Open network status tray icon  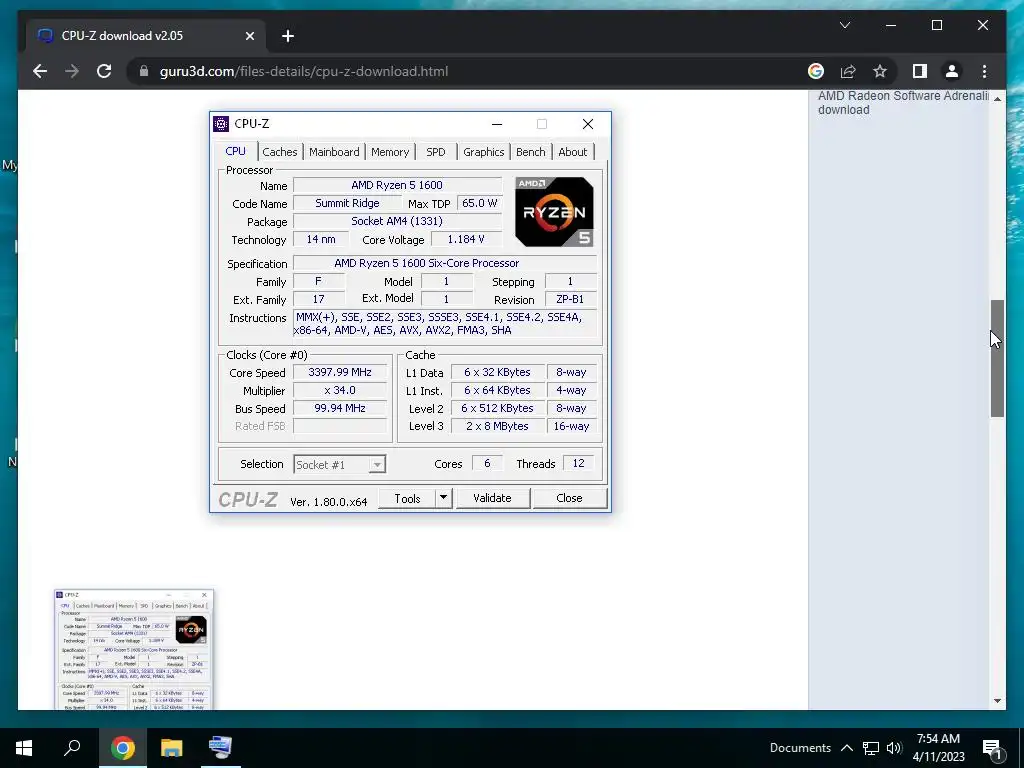(x=871, y=748)
